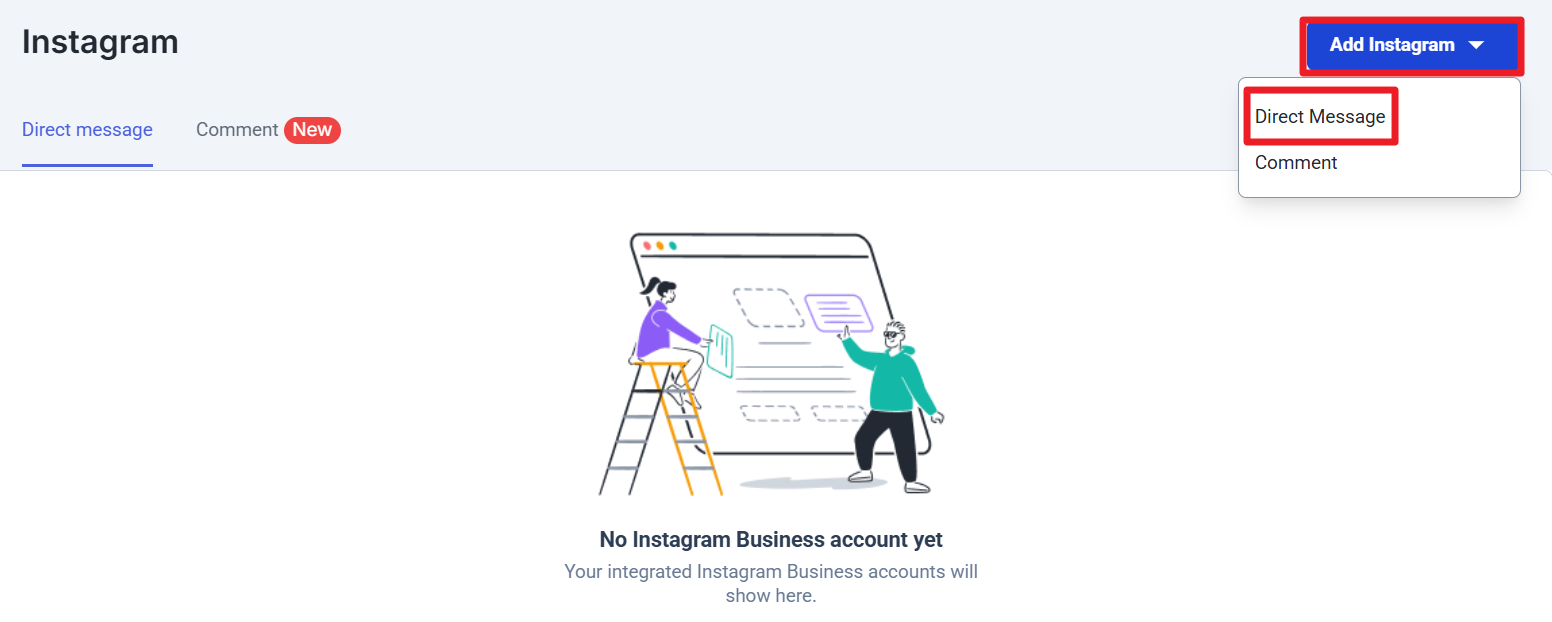Viewport: 1552px width, 622px height.
Task: Choose Comment in the dropdown menu
Action: tap(1296, 163)
